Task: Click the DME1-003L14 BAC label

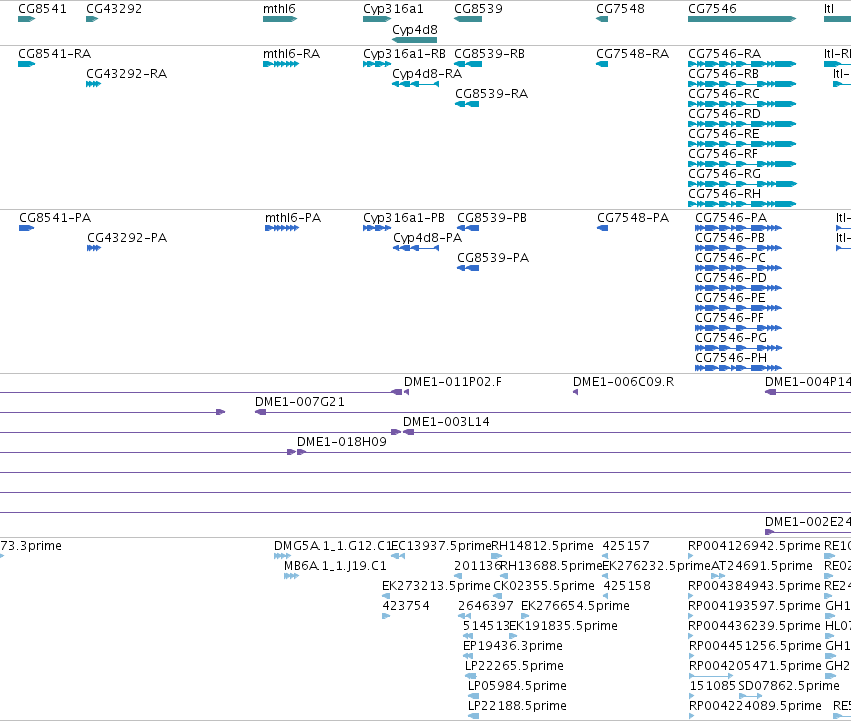Action: point(446,422)
